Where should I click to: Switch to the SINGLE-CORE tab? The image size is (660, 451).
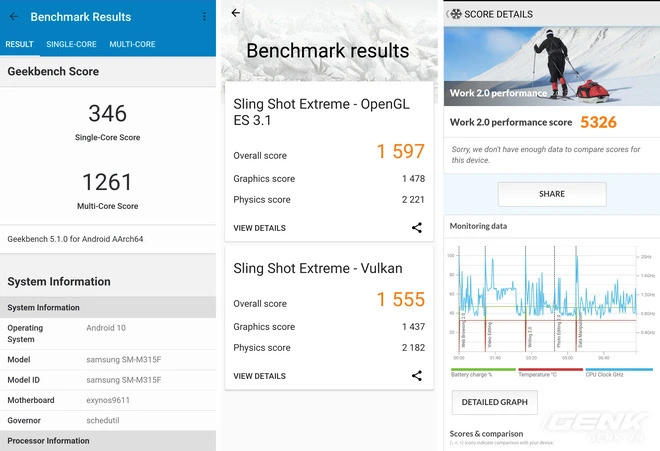click(71, 44)
